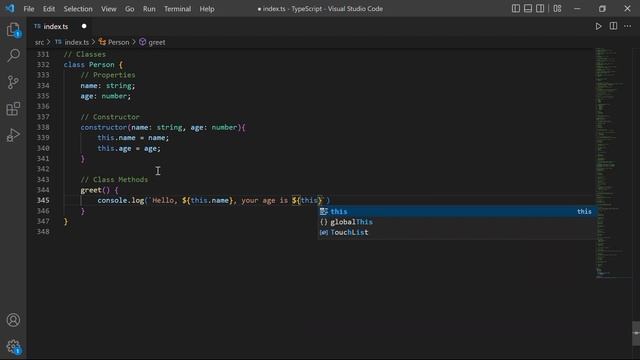The image size is (640, 360).
Task: Accept the 'this' autocomplete suggestion
Action: pos(456,211)
